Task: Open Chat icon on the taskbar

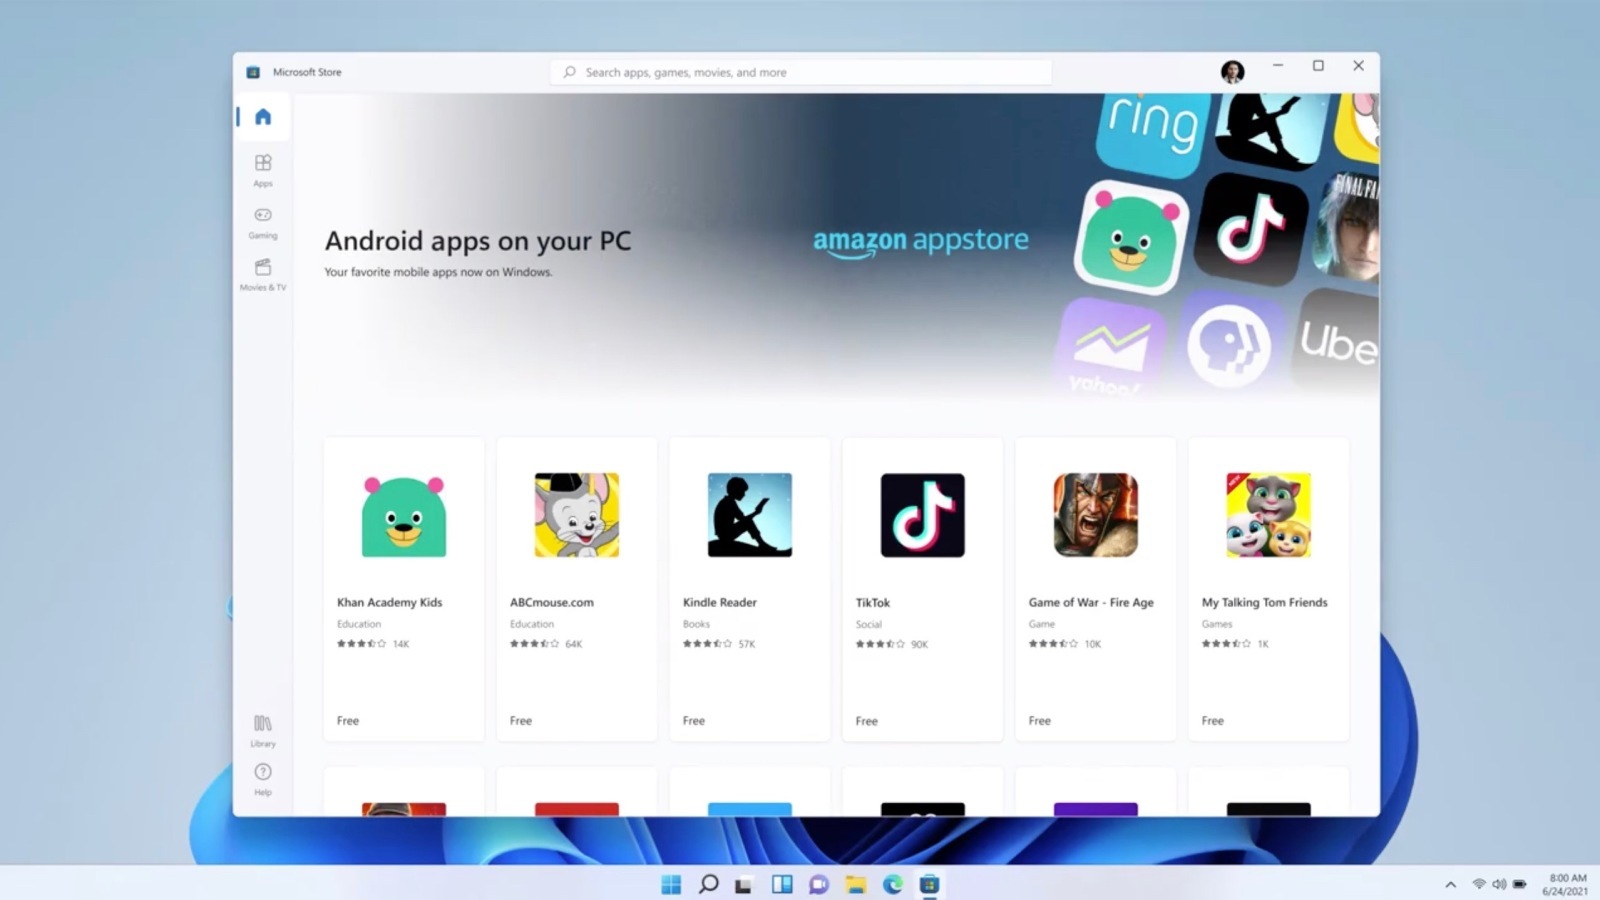Action: 819,884
